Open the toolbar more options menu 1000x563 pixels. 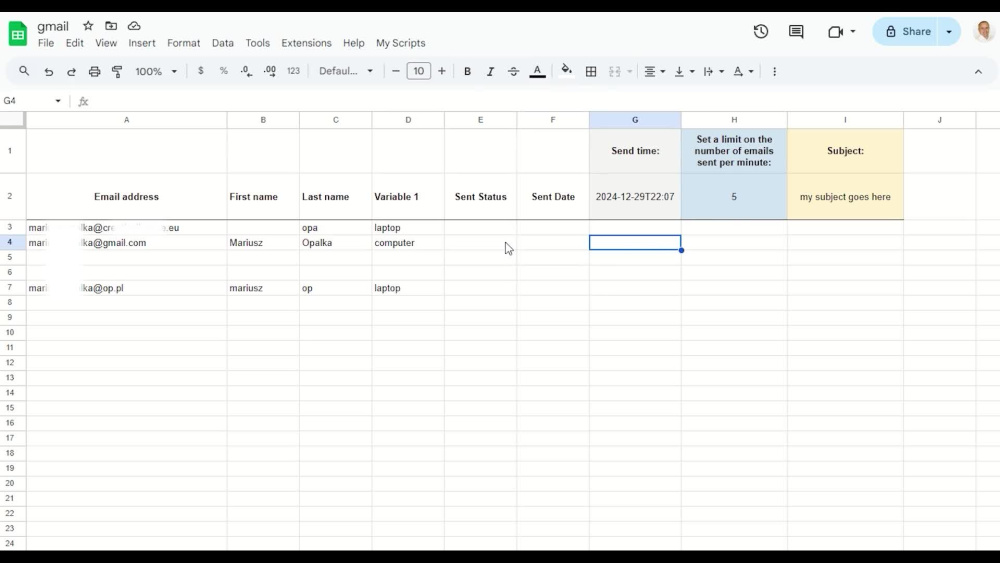(x=774, y=71)
